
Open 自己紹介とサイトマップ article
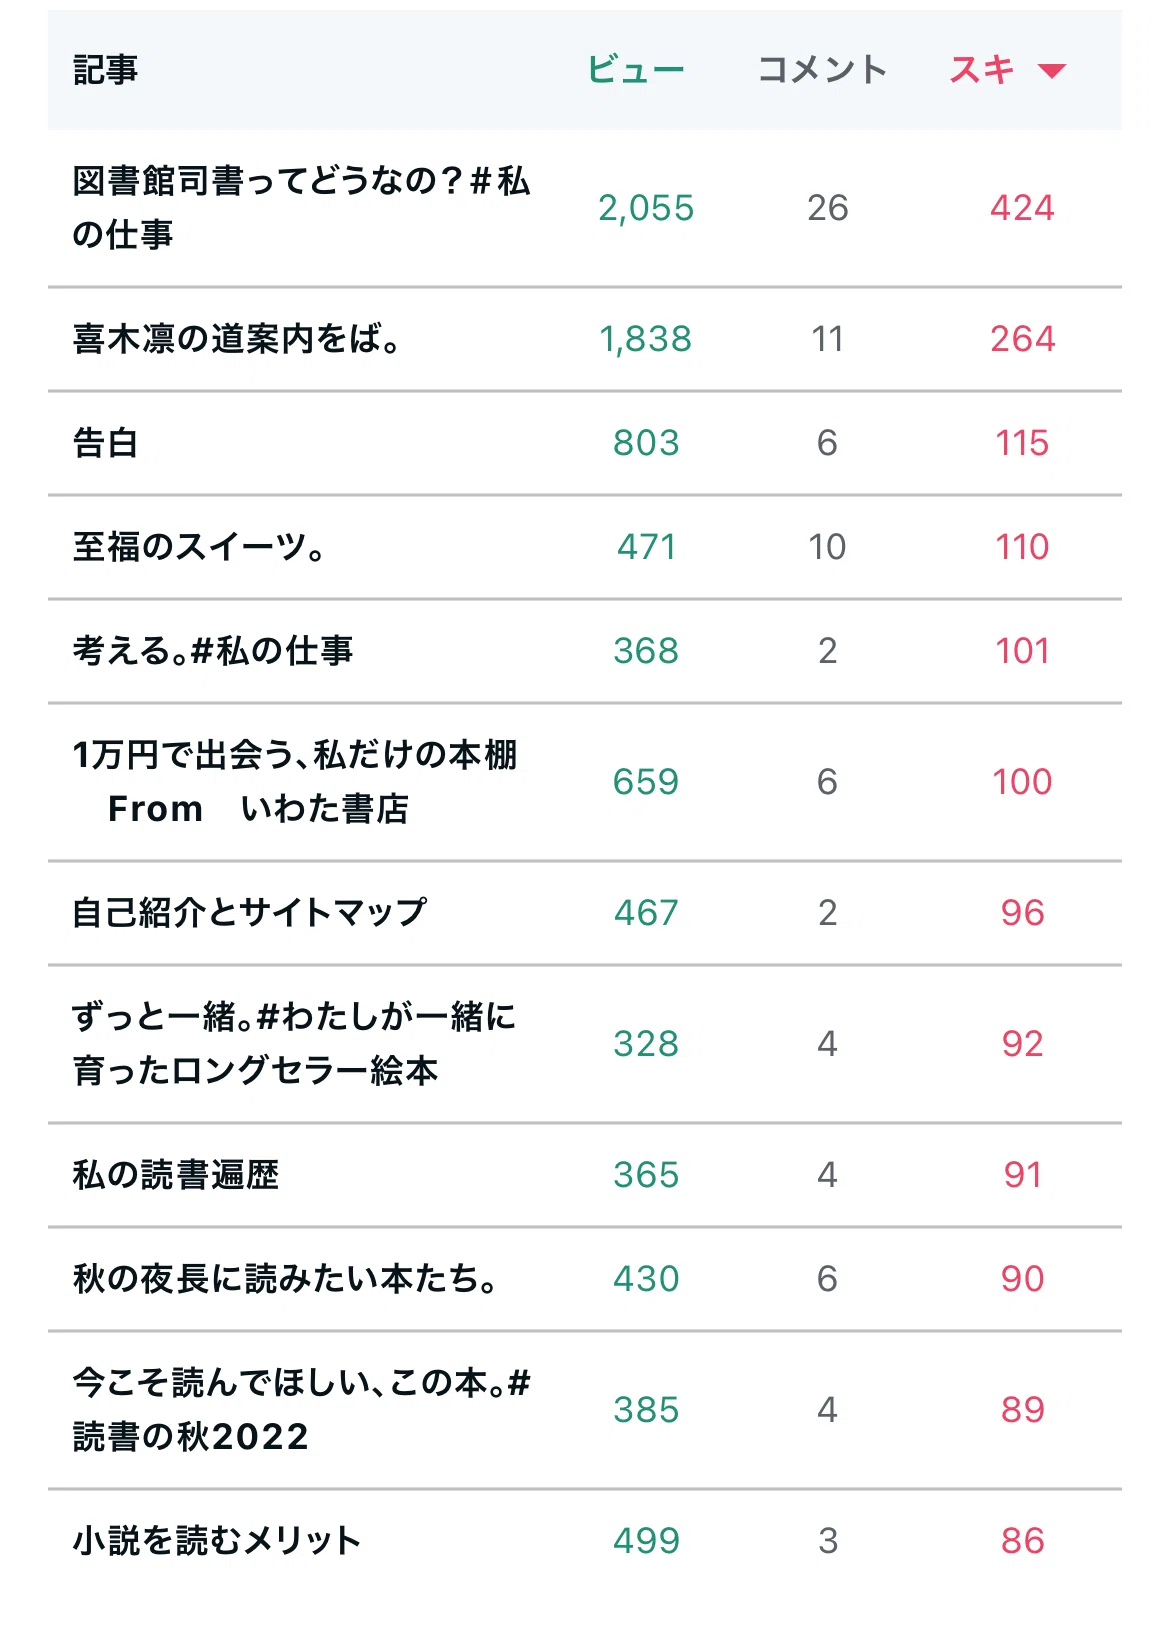[250, 913]
